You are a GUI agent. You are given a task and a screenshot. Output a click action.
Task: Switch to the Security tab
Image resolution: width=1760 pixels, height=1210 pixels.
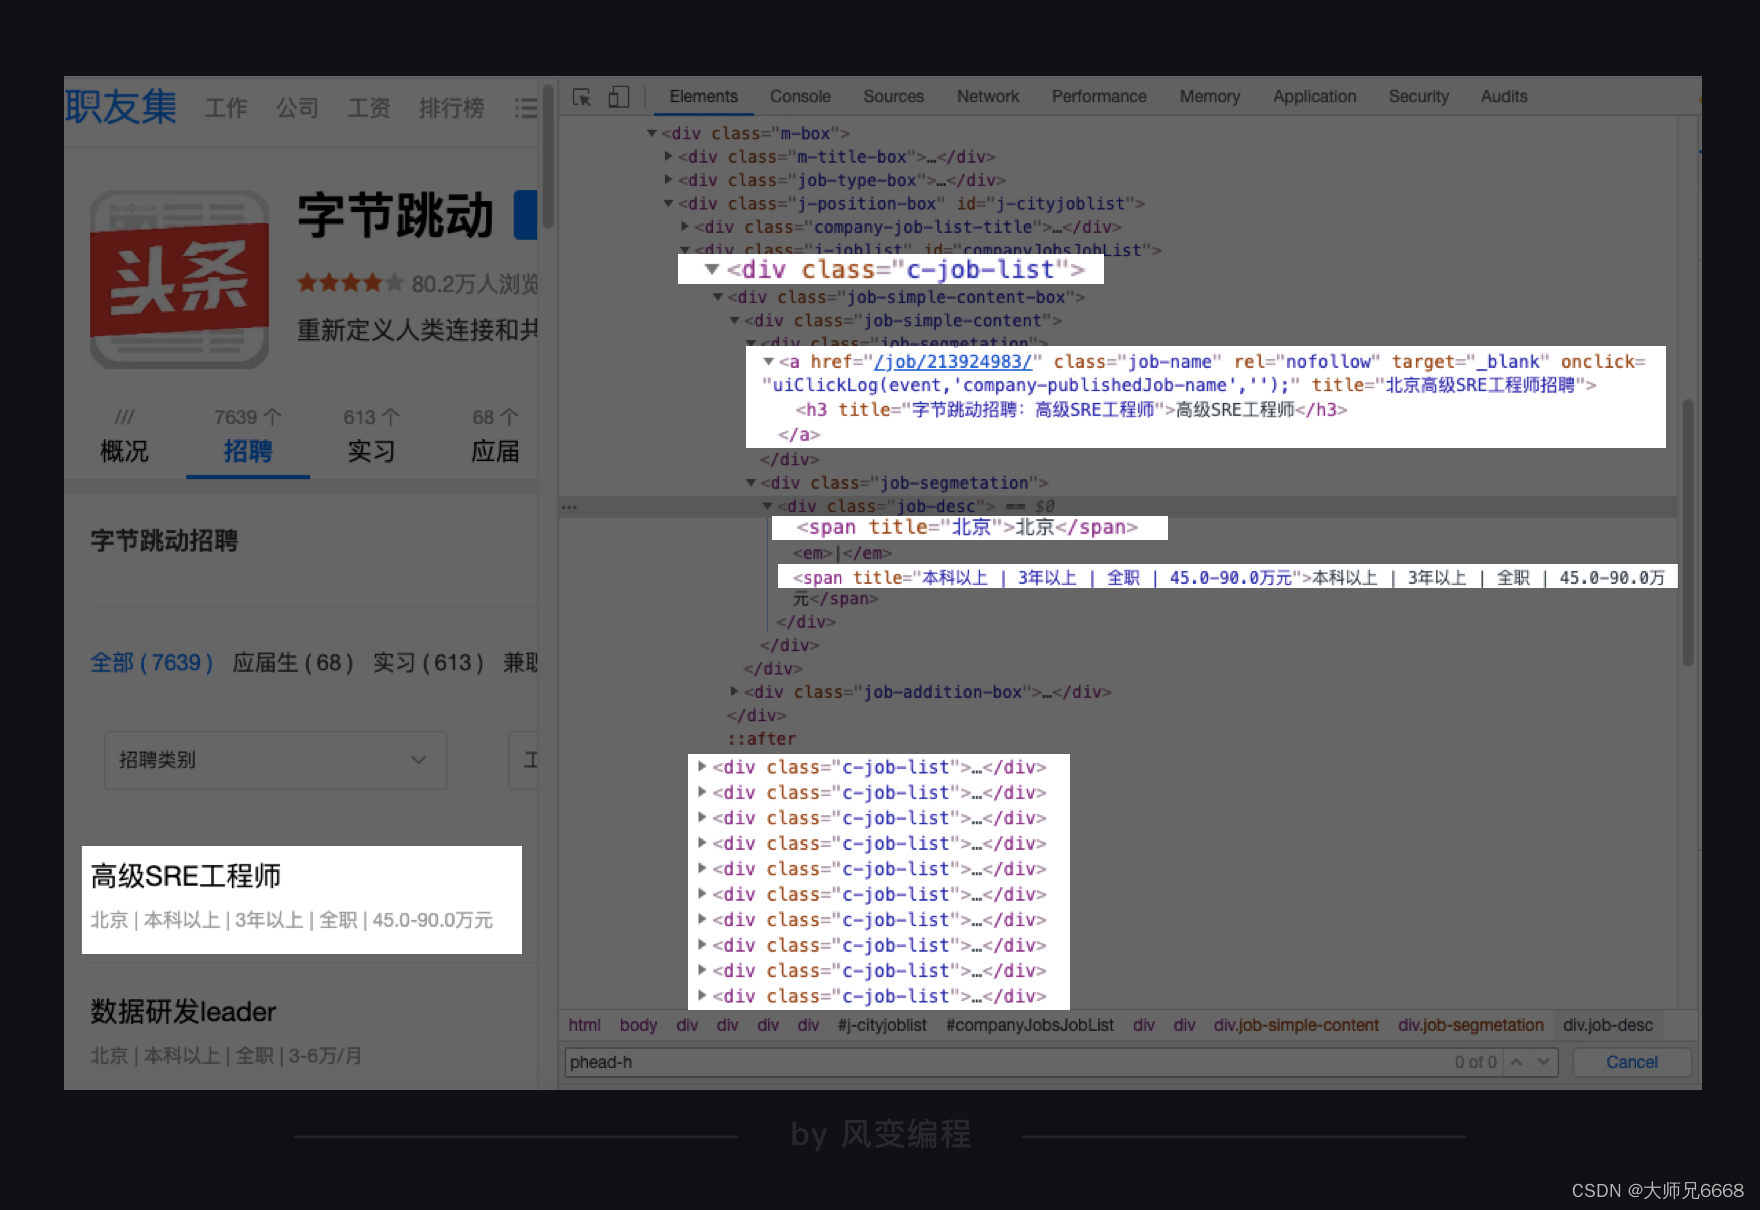tap(1418, 97)
